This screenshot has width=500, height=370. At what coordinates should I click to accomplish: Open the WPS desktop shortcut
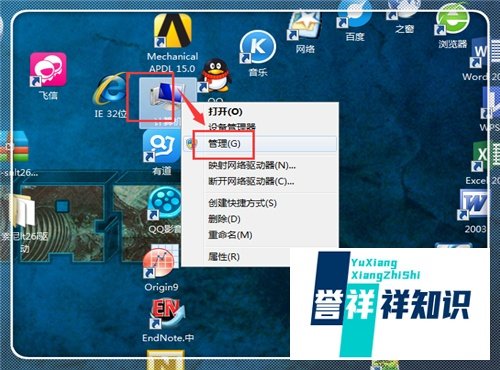[x=490, y=103]
